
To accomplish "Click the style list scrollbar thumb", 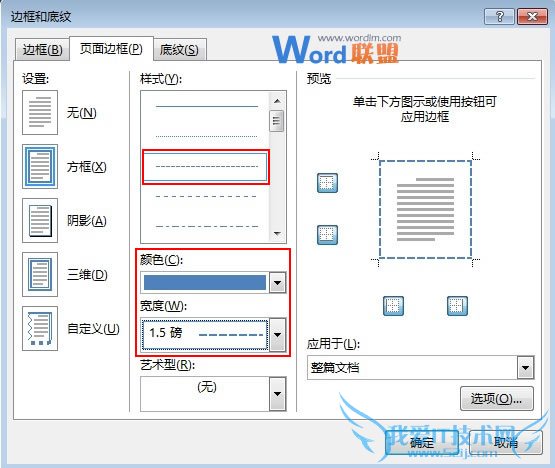I will [x=276, y=121].
